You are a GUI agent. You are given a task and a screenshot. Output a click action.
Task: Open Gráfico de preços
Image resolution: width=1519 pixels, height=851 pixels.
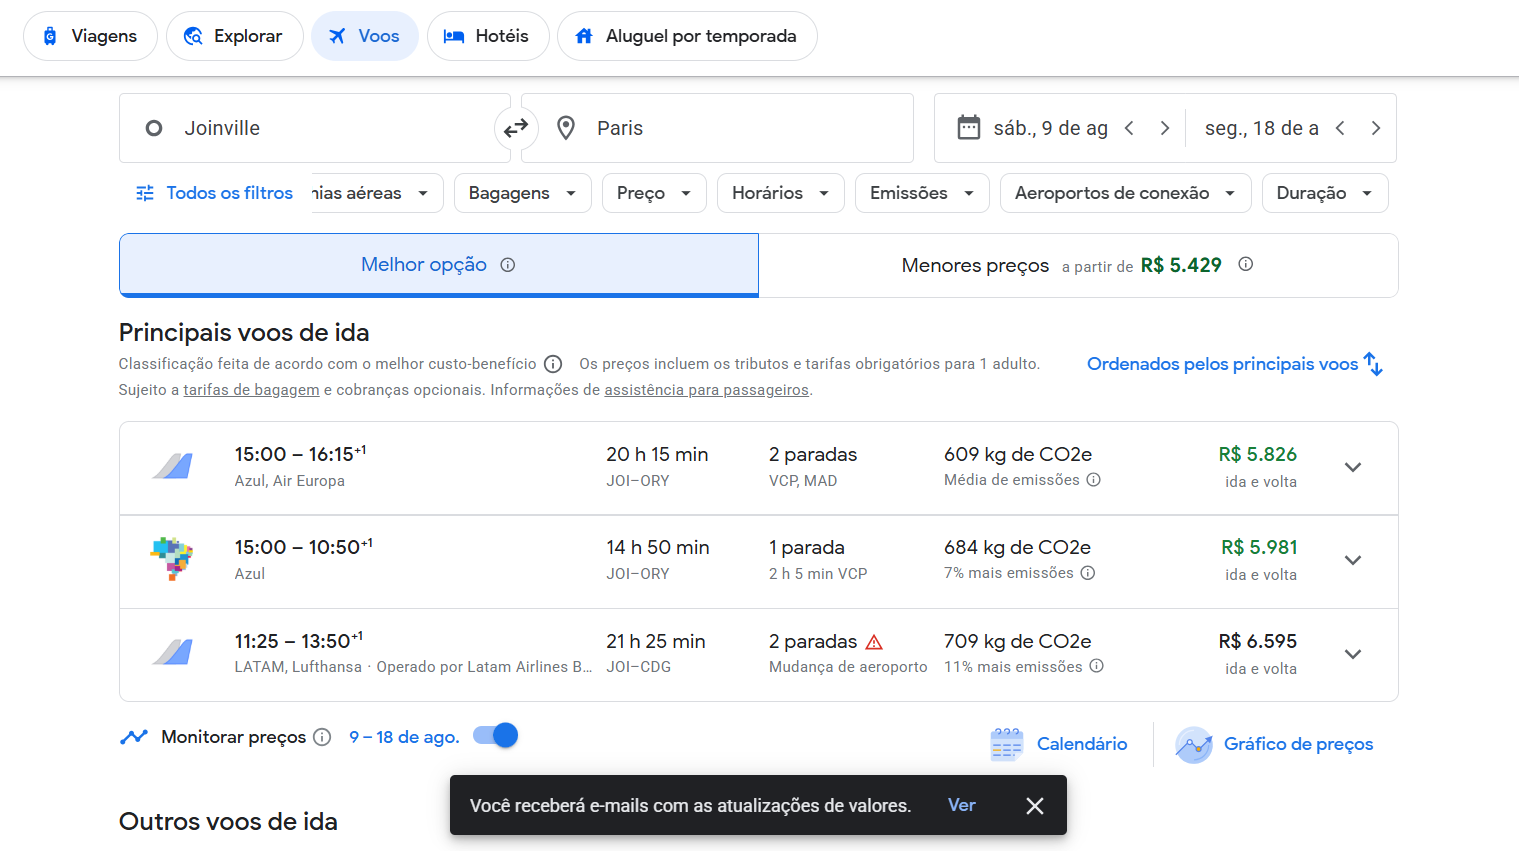point(1274,744)
